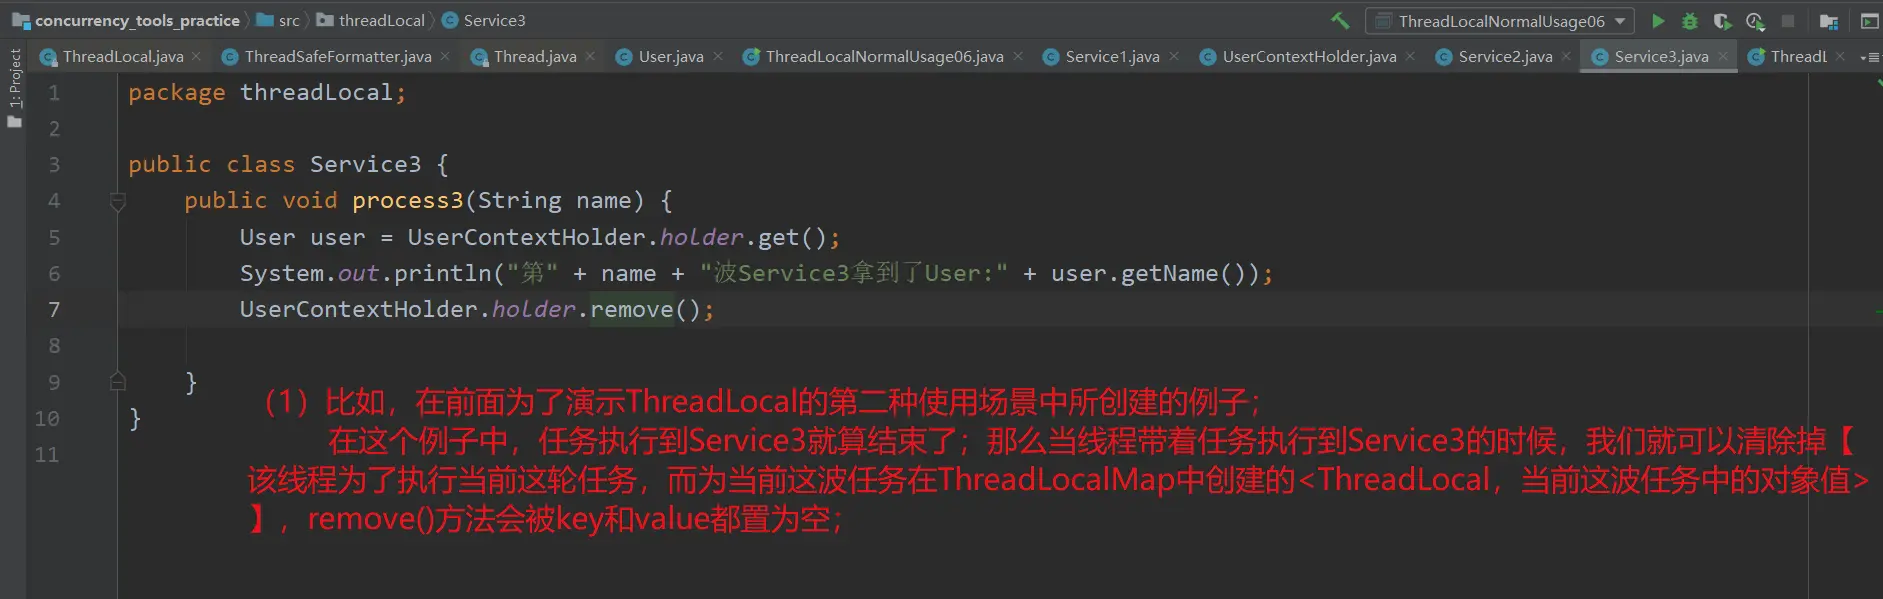
Task: Run with Coverage shield icon
Action: point(1722,21)
